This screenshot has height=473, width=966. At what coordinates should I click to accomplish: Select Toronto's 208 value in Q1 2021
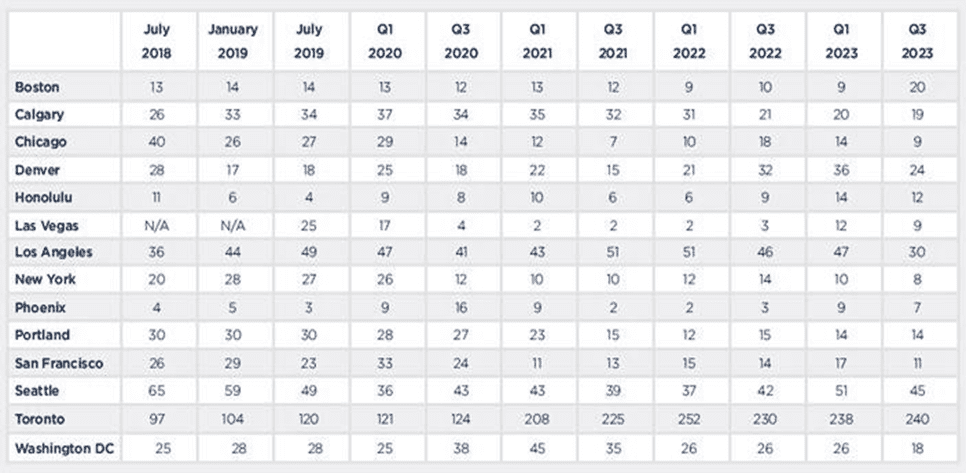click(x=537, y=419)
